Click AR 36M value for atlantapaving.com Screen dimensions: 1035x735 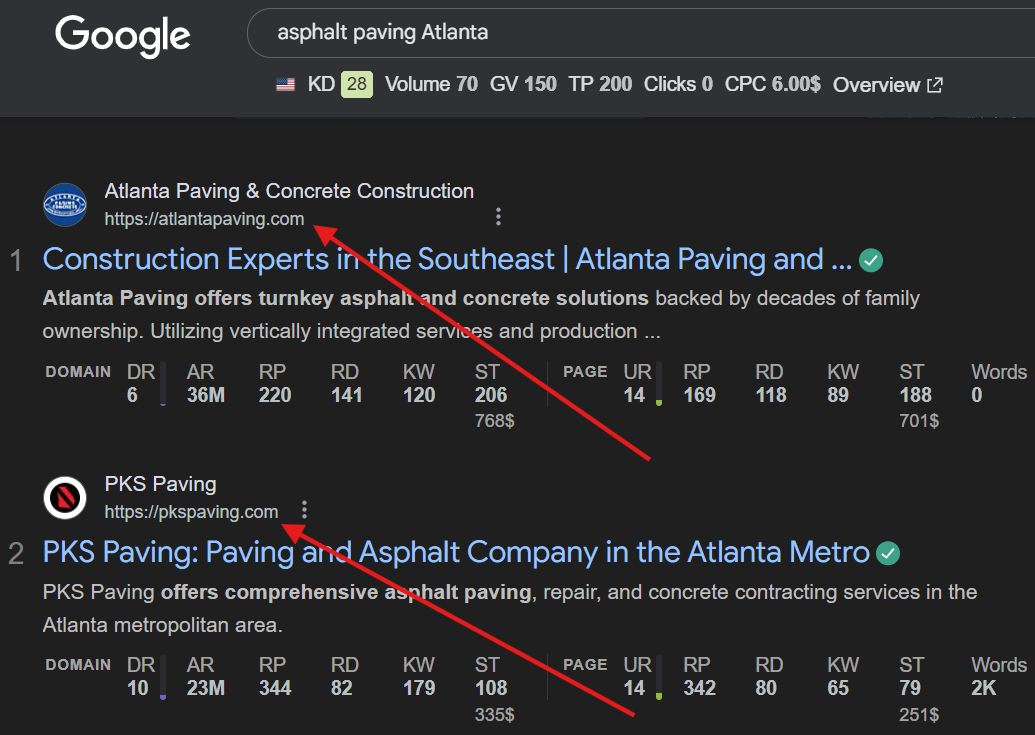click(x=206, y=395)
